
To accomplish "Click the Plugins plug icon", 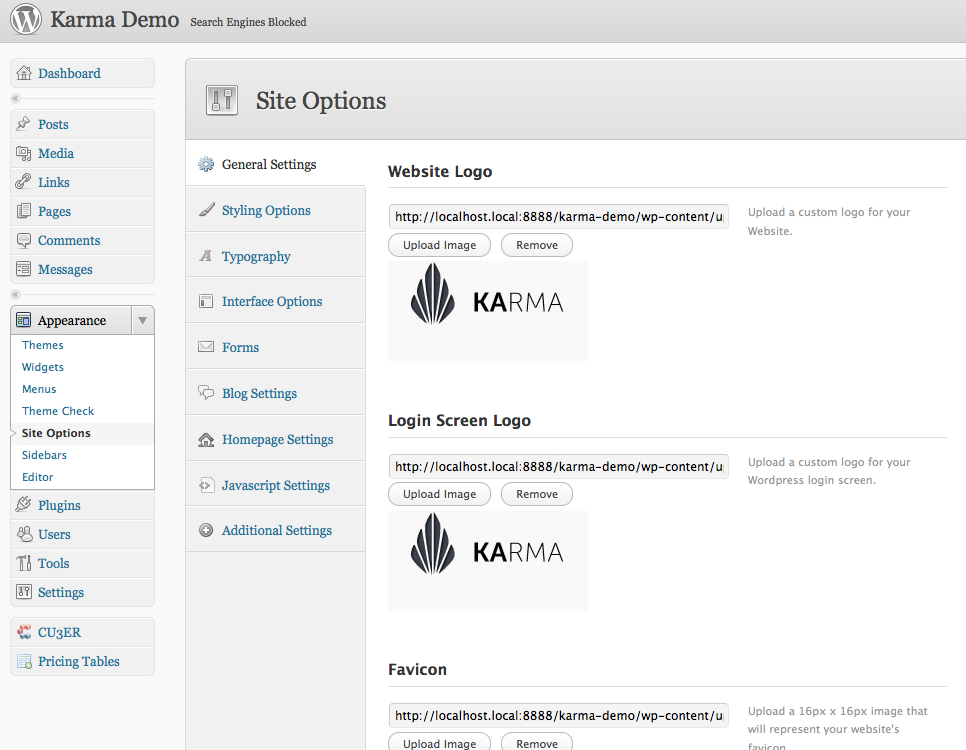I will (24, 505).
